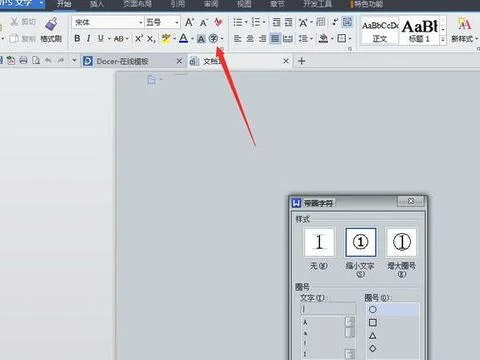This screenshot has height=360, width=480.
Task: Align text left
Action: [237, 39]
